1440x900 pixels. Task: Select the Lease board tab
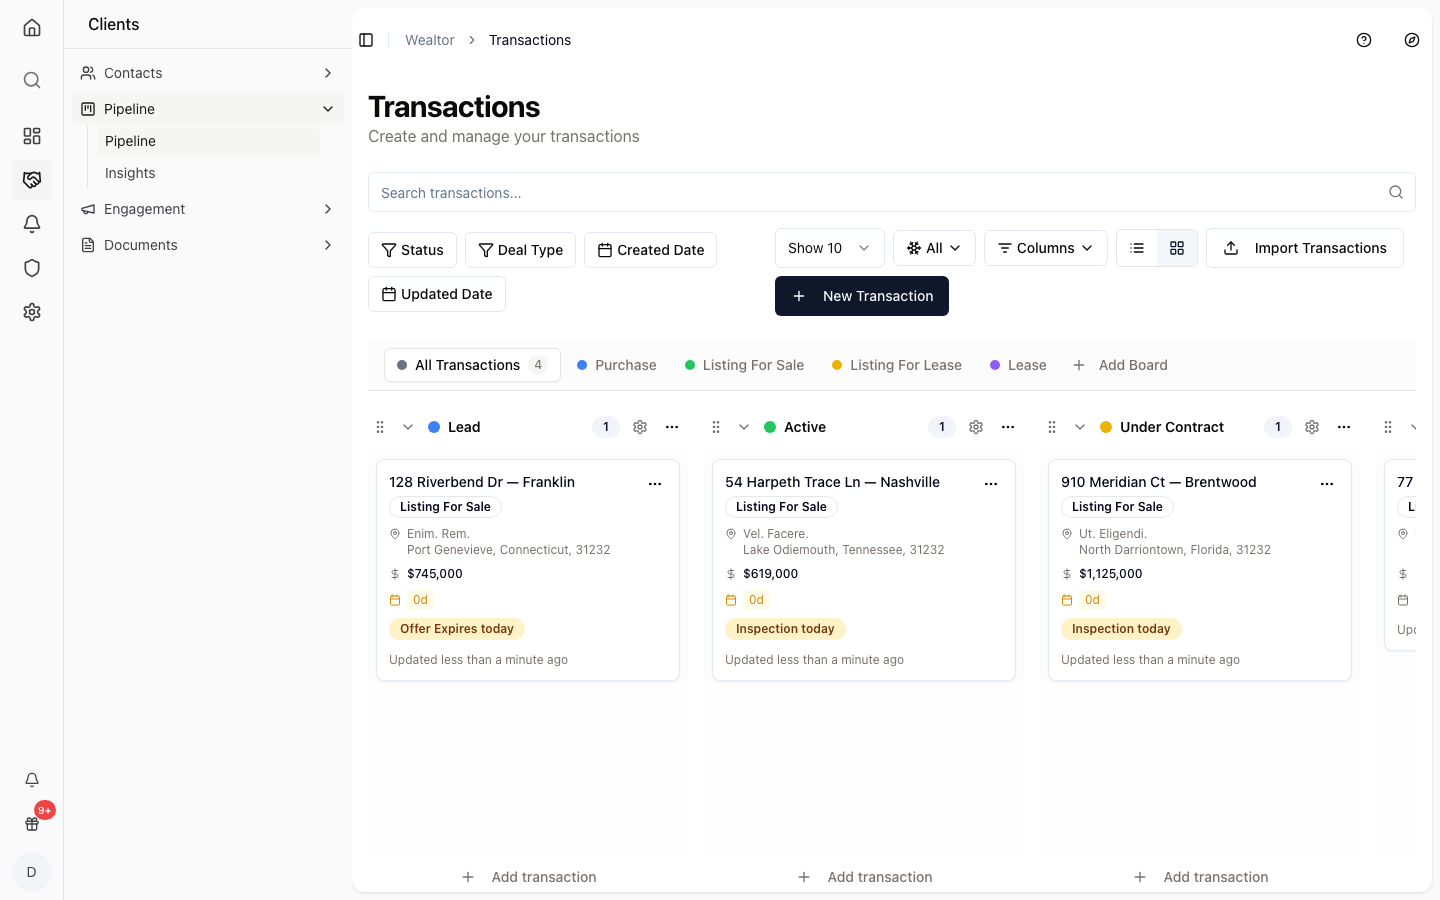pyautogui.click(x=1018, y=365)
